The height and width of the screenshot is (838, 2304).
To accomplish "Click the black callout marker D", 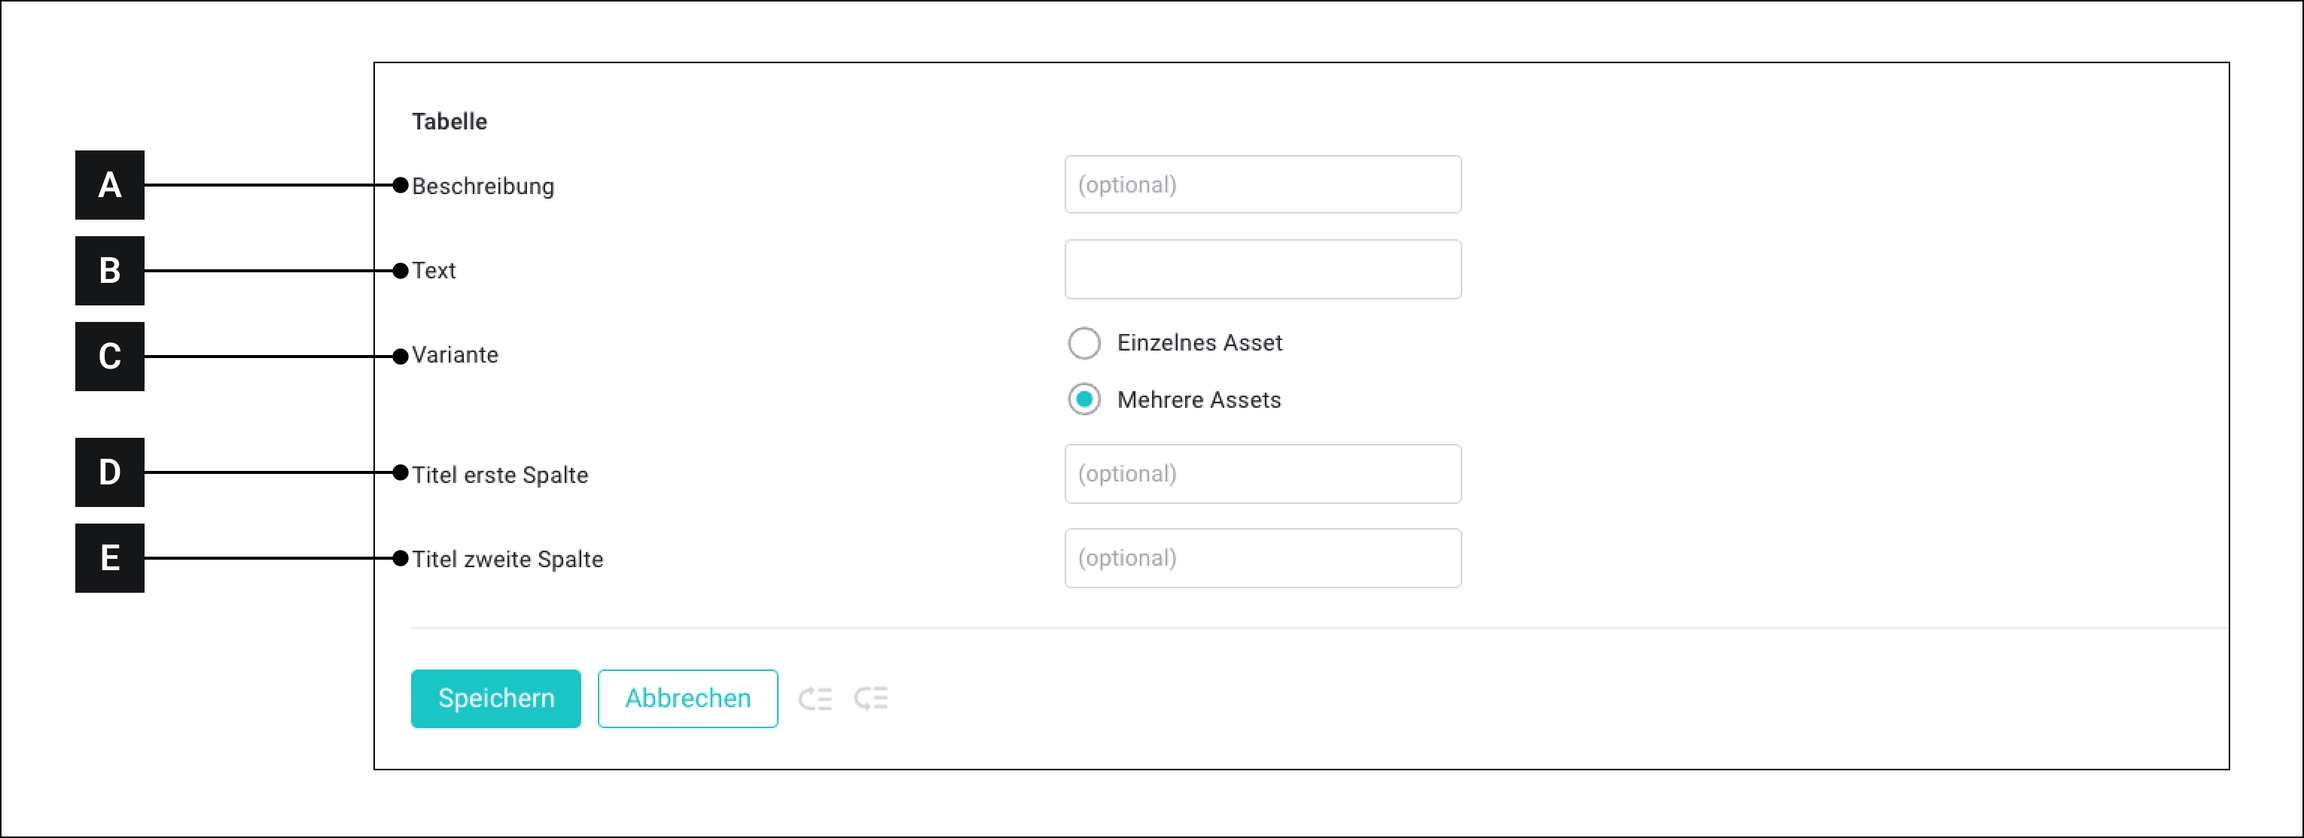I will (x=110, y=472).
